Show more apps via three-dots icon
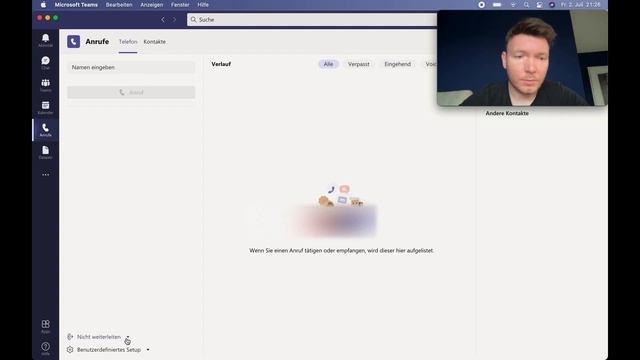 (45, 175)
